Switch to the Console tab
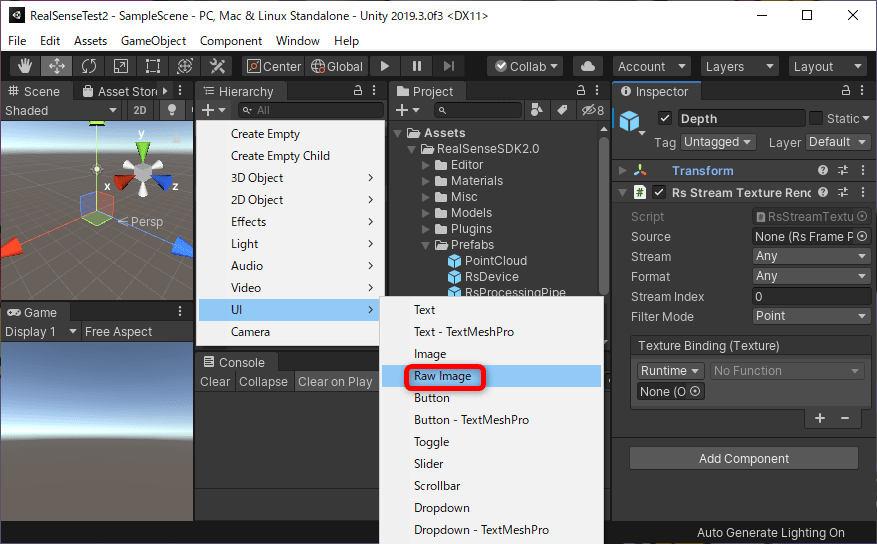 [234, 362]
